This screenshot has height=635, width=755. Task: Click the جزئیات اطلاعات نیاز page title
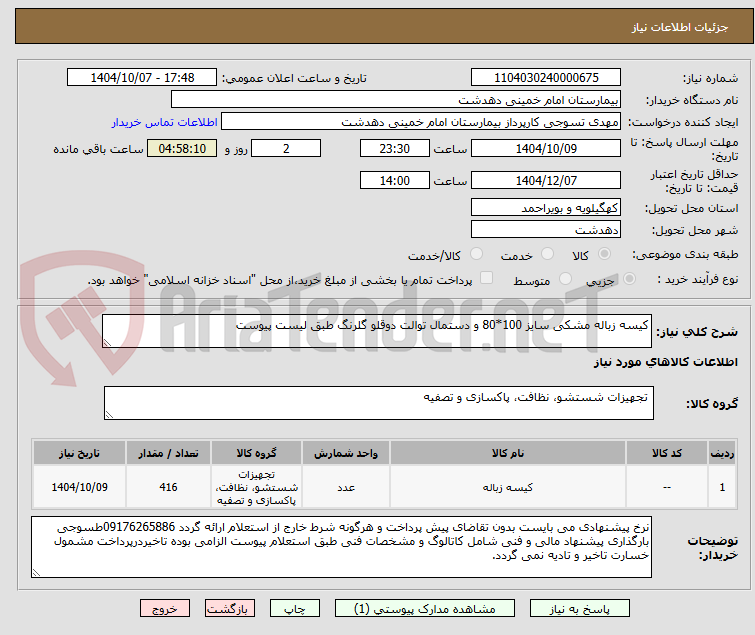click(680, 27)
